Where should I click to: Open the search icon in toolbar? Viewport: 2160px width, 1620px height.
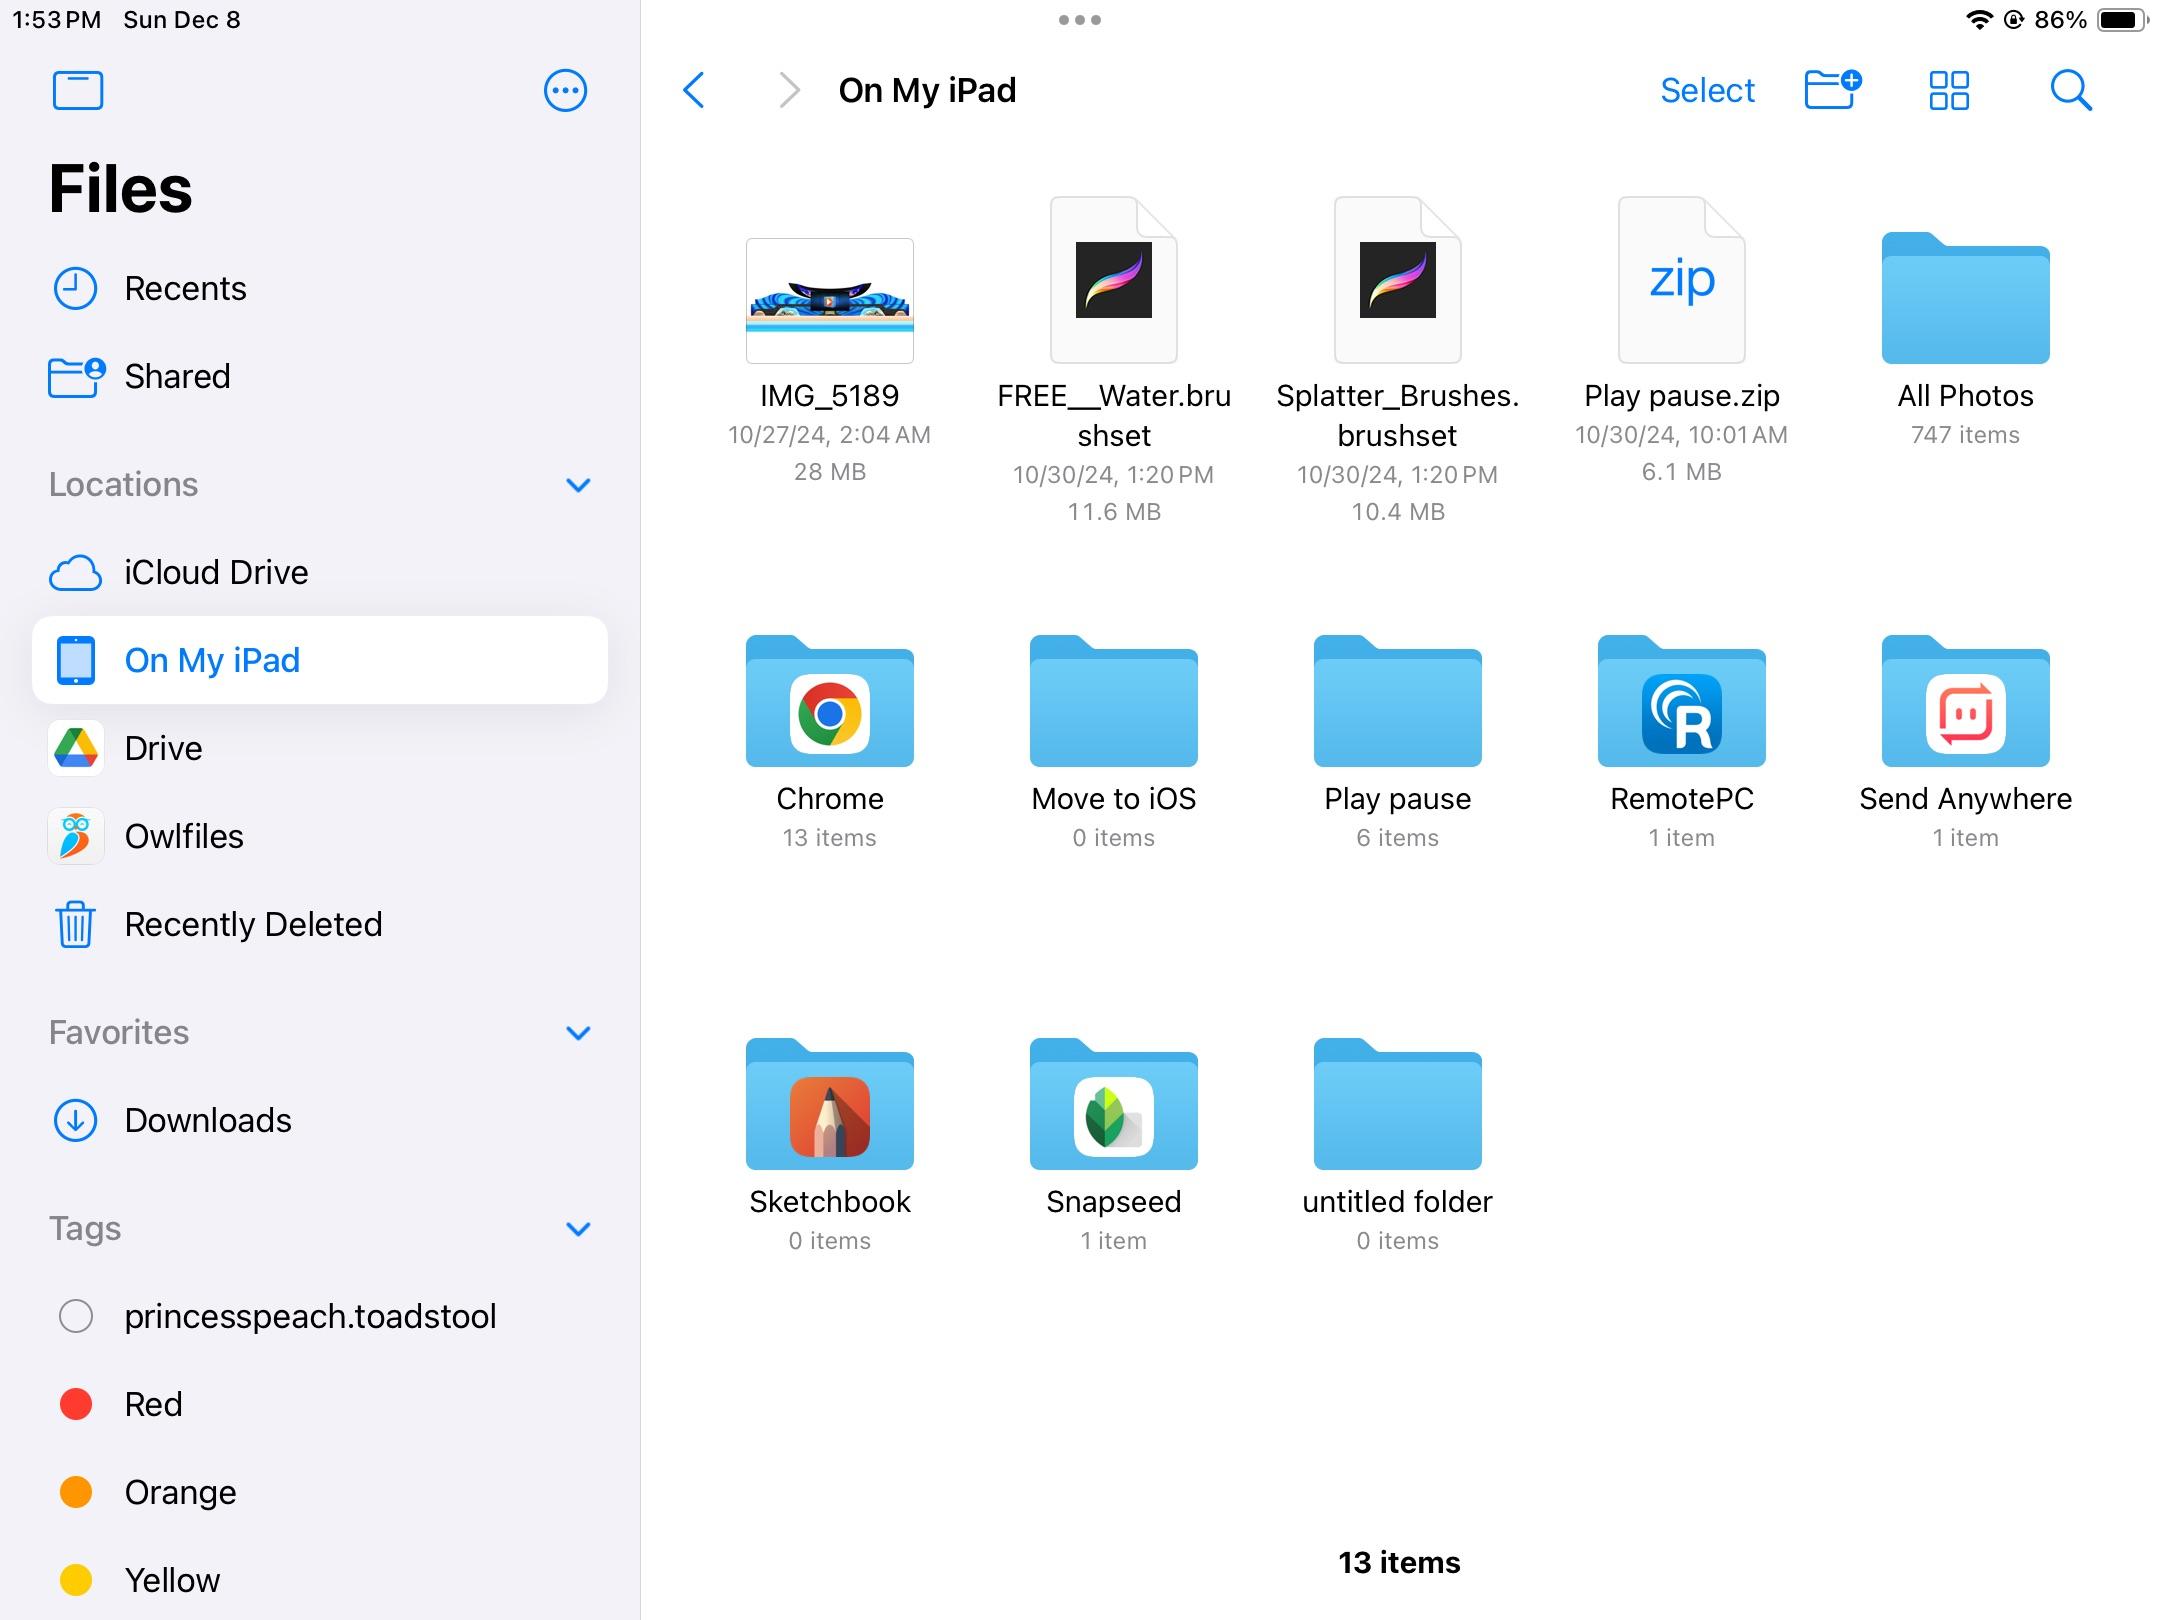(2070, 90)
